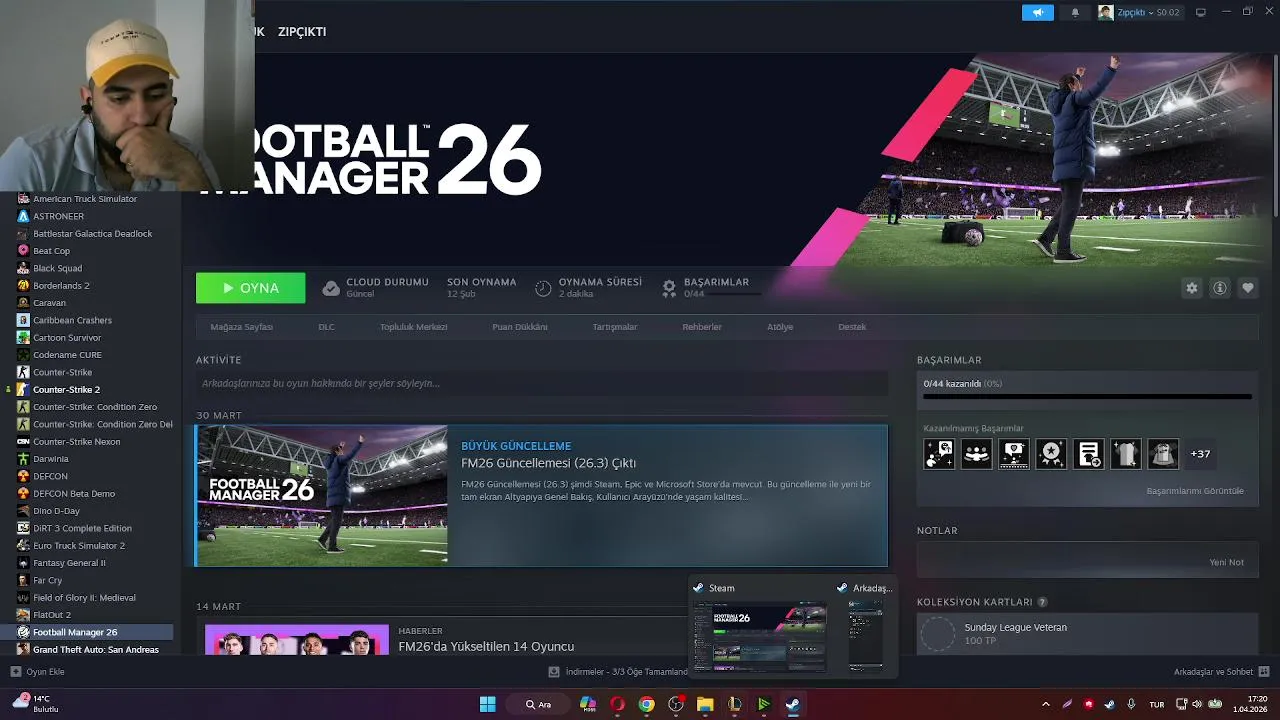Click the Oyun Ekle plus icon

pos(15,672)
